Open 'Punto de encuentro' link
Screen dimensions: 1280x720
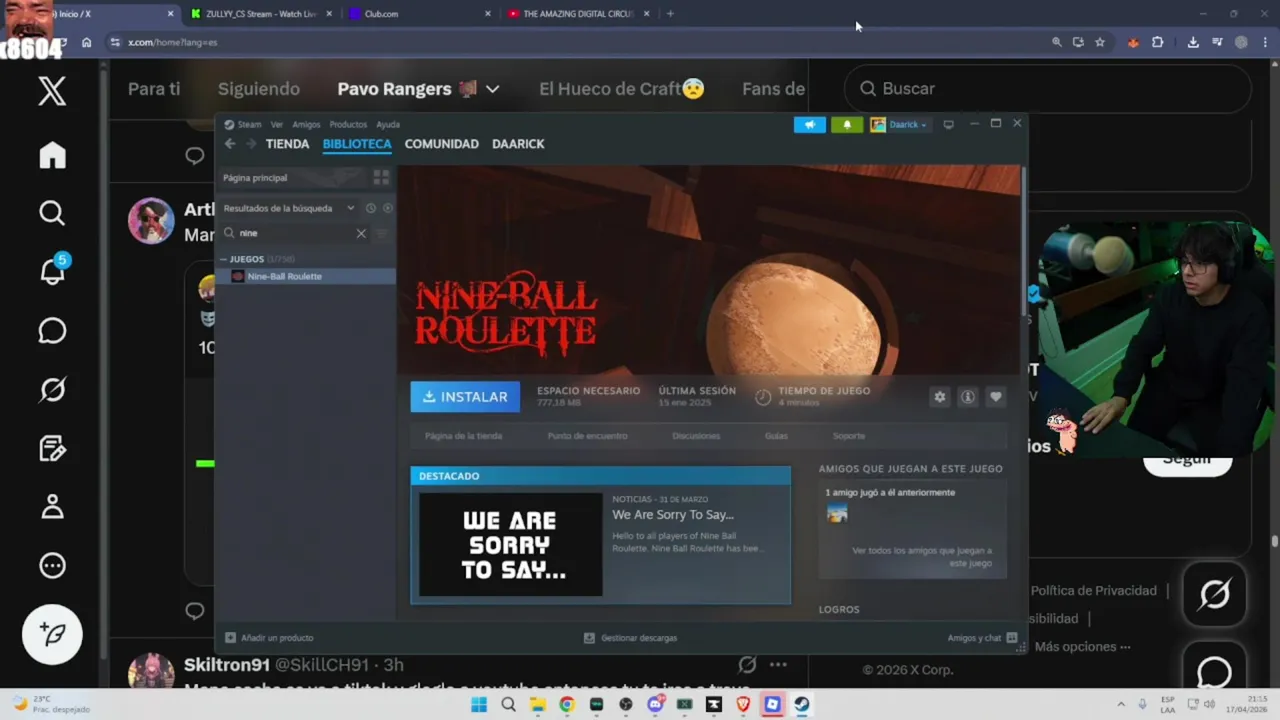[x=587, y=436]
